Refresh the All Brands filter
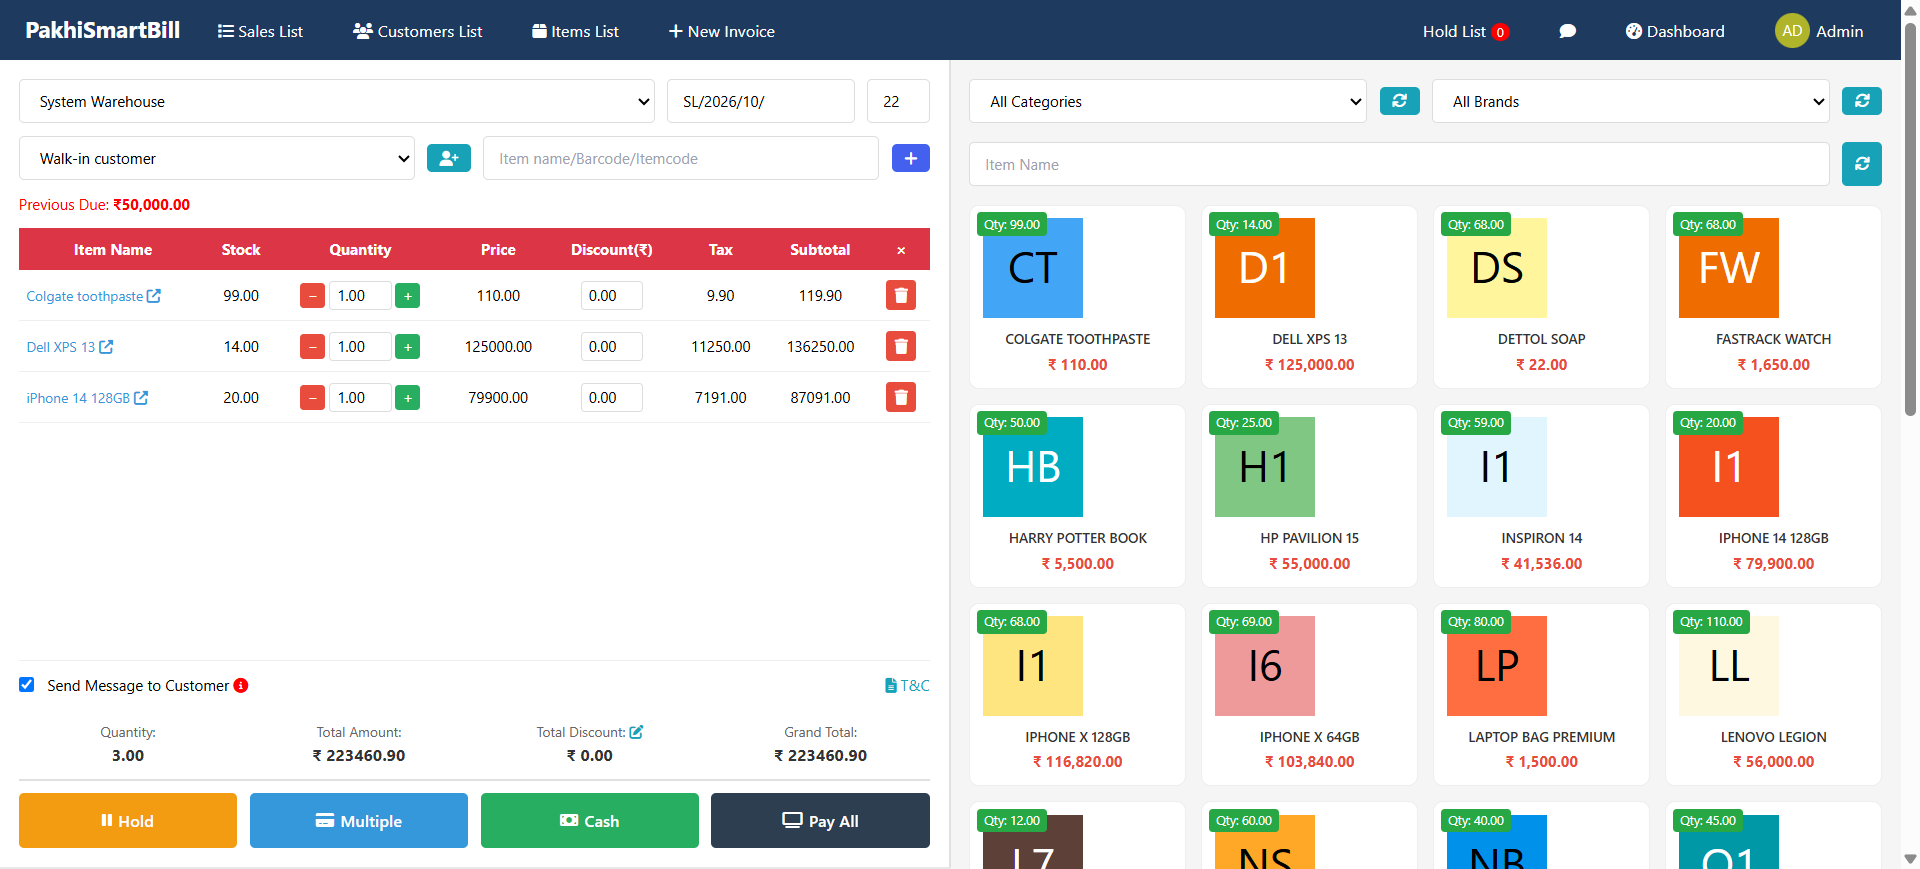 point(1862,101)
